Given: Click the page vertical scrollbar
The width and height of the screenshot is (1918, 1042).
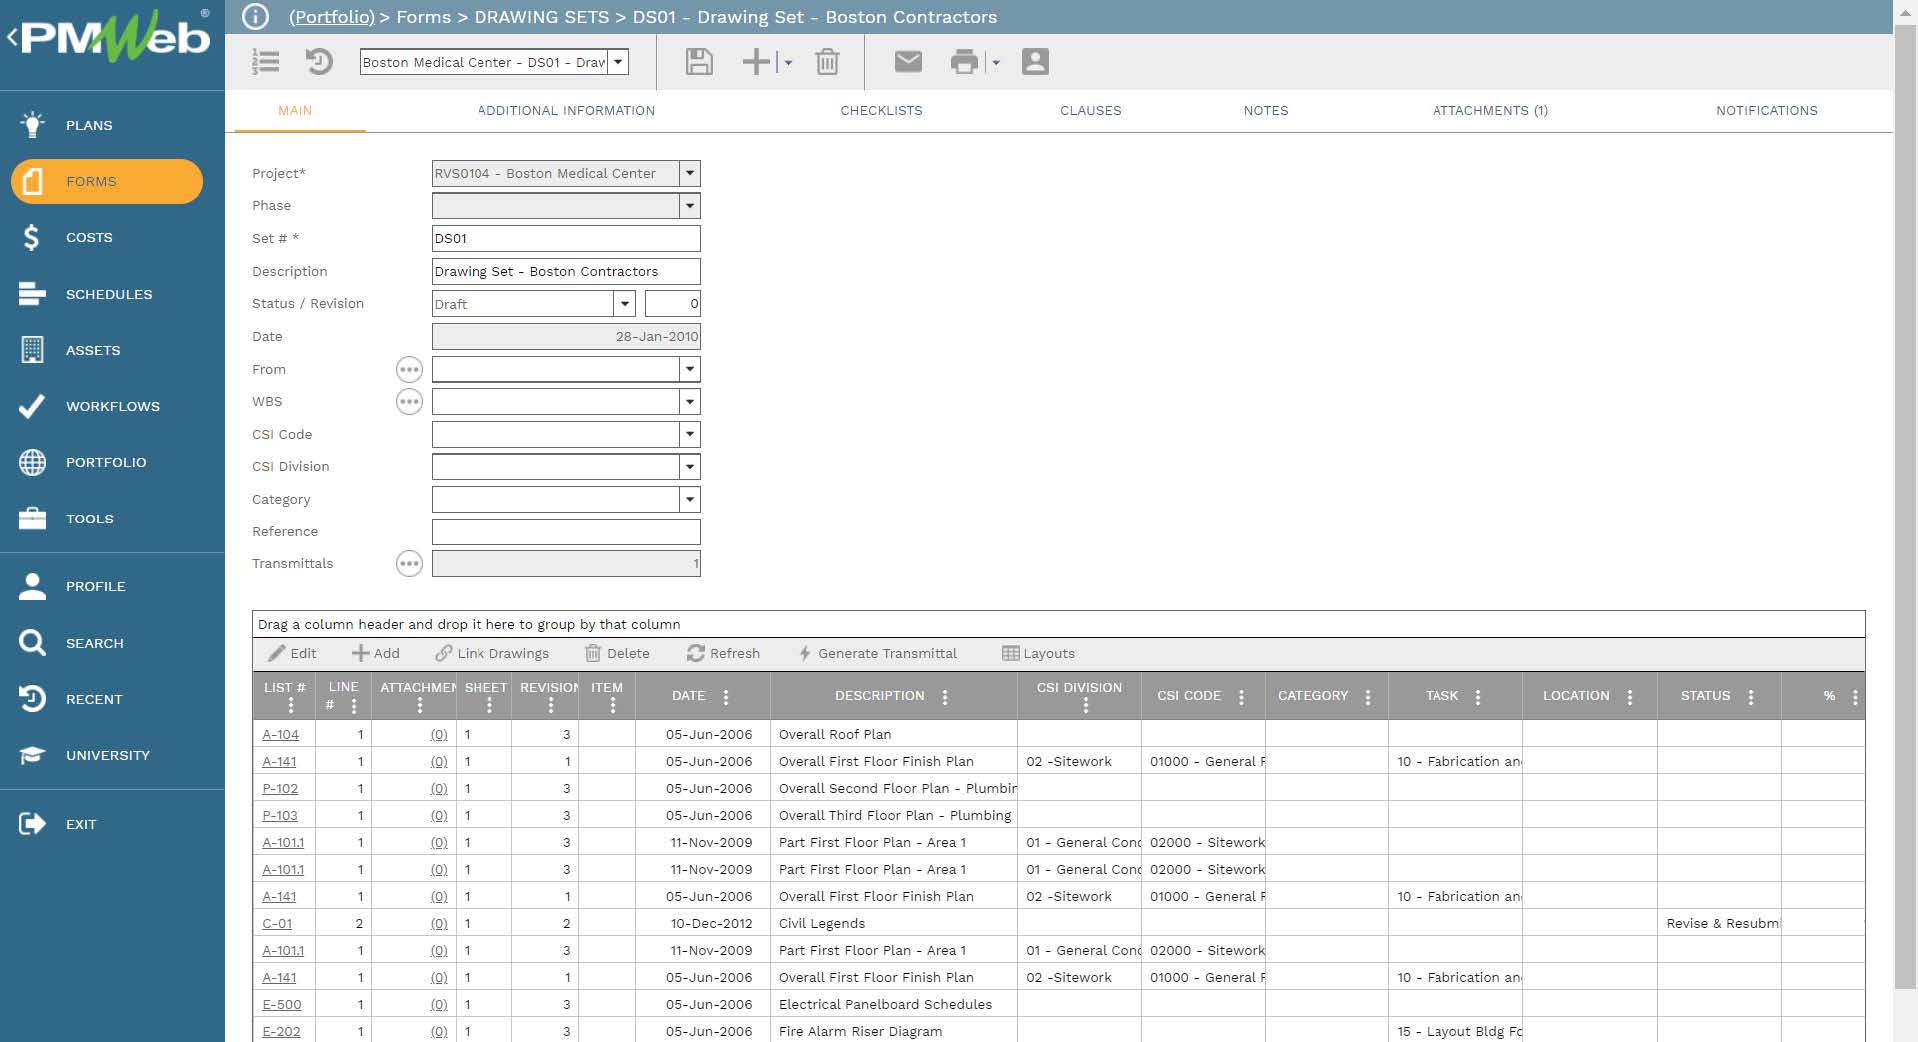Looking at the screenshot, I should (x=1905, y=505).
